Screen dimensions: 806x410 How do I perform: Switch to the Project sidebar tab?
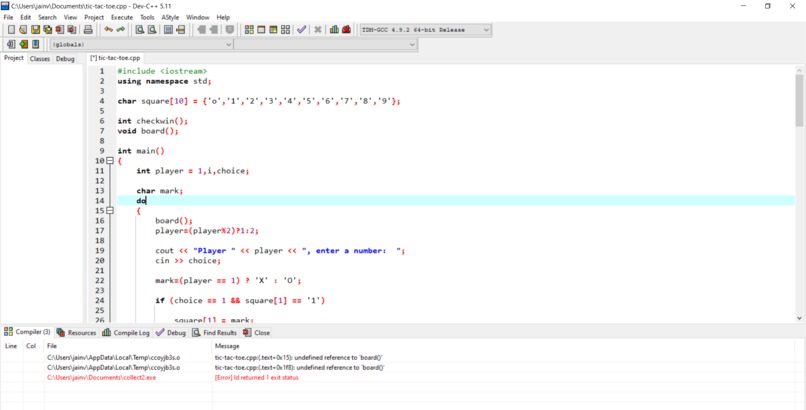pos(14,58)
